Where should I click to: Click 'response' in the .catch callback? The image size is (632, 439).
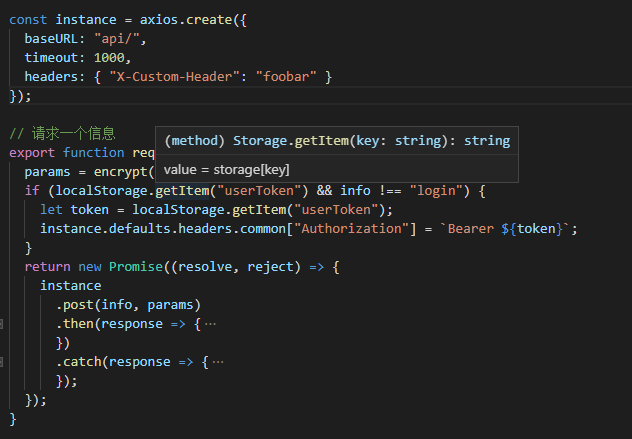139,362
